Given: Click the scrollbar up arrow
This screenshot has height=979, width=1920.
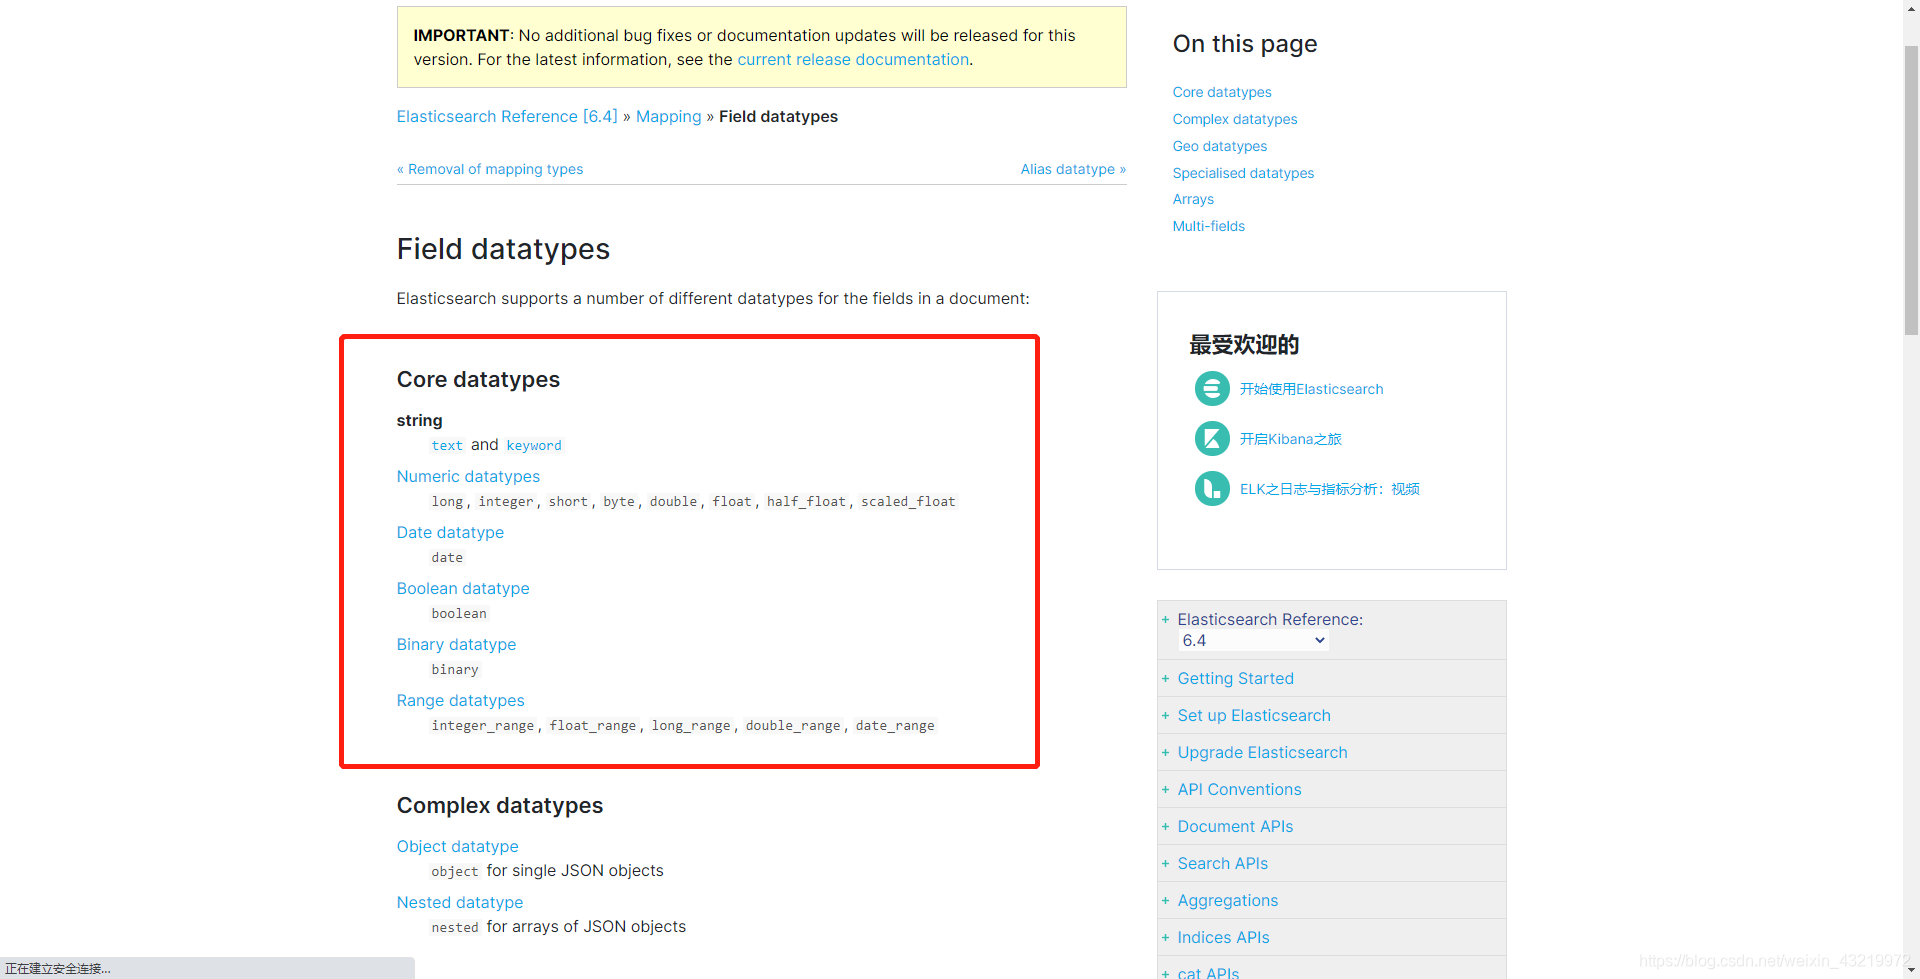Looking at the screenshot, I should 1911,8.
